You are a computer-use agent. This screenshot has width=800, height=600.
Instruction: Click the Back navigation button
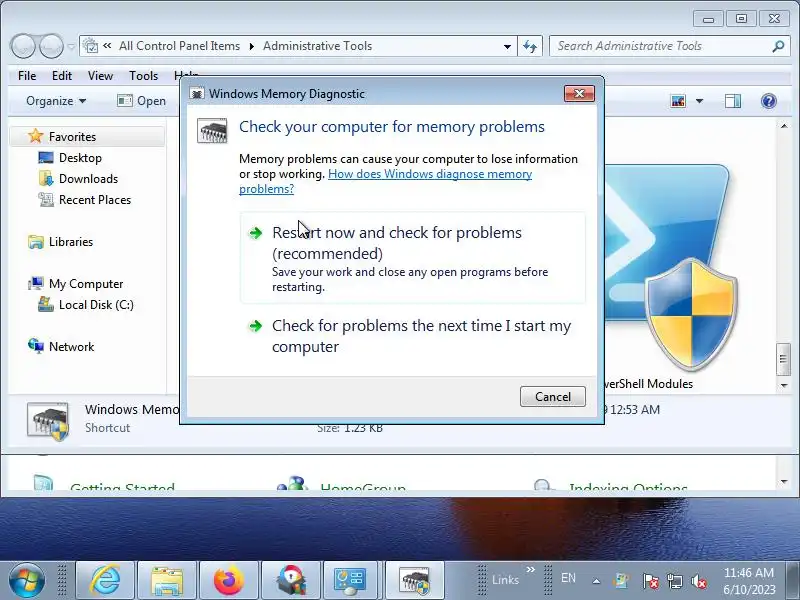[x=22, y=46]
